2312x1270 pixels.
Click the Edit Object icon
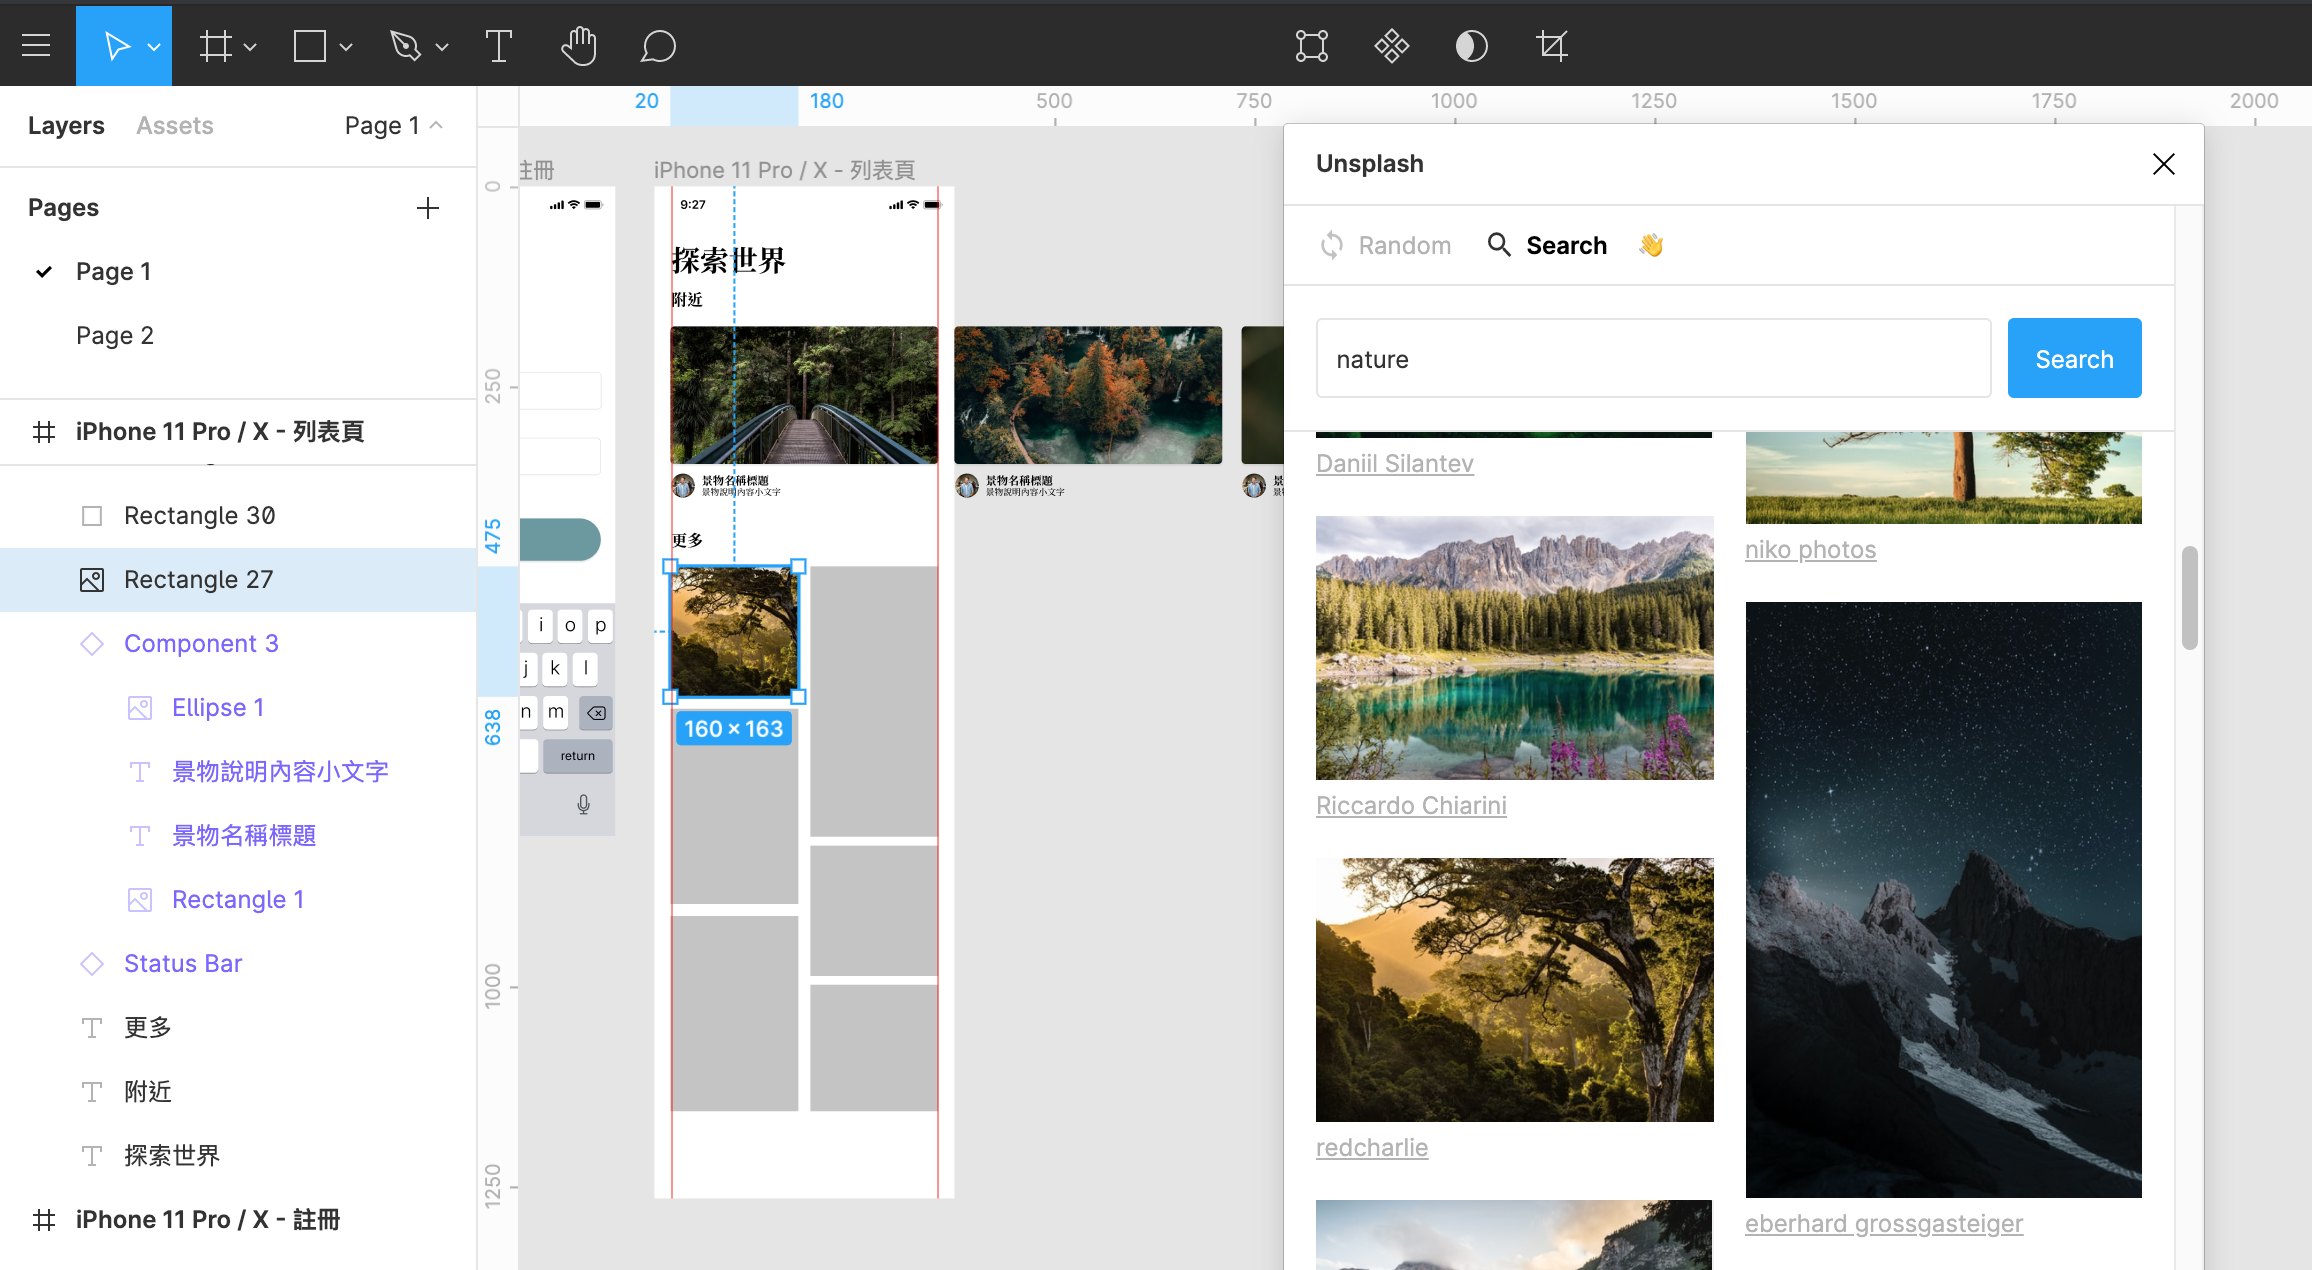(x=1311, y=45)
